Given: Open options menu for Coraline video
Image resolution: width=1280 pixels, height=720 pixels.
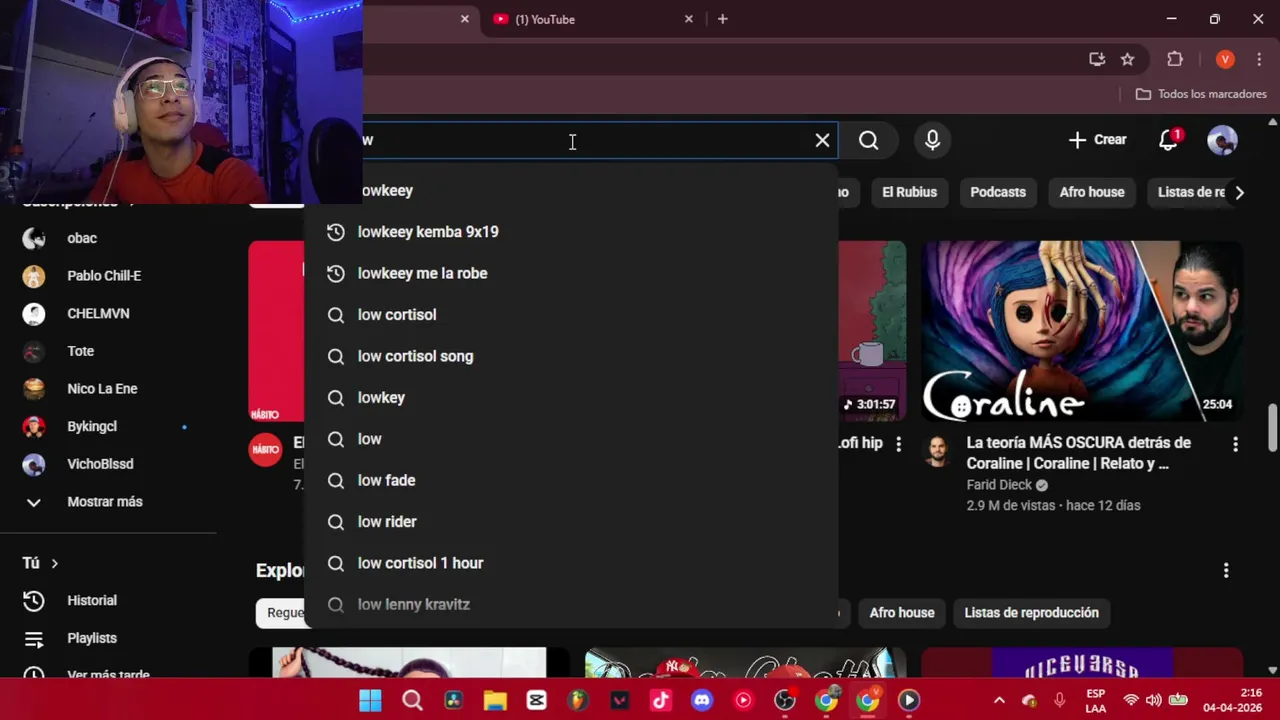Looking at the screenshot, I should [x=1235, y=444].
